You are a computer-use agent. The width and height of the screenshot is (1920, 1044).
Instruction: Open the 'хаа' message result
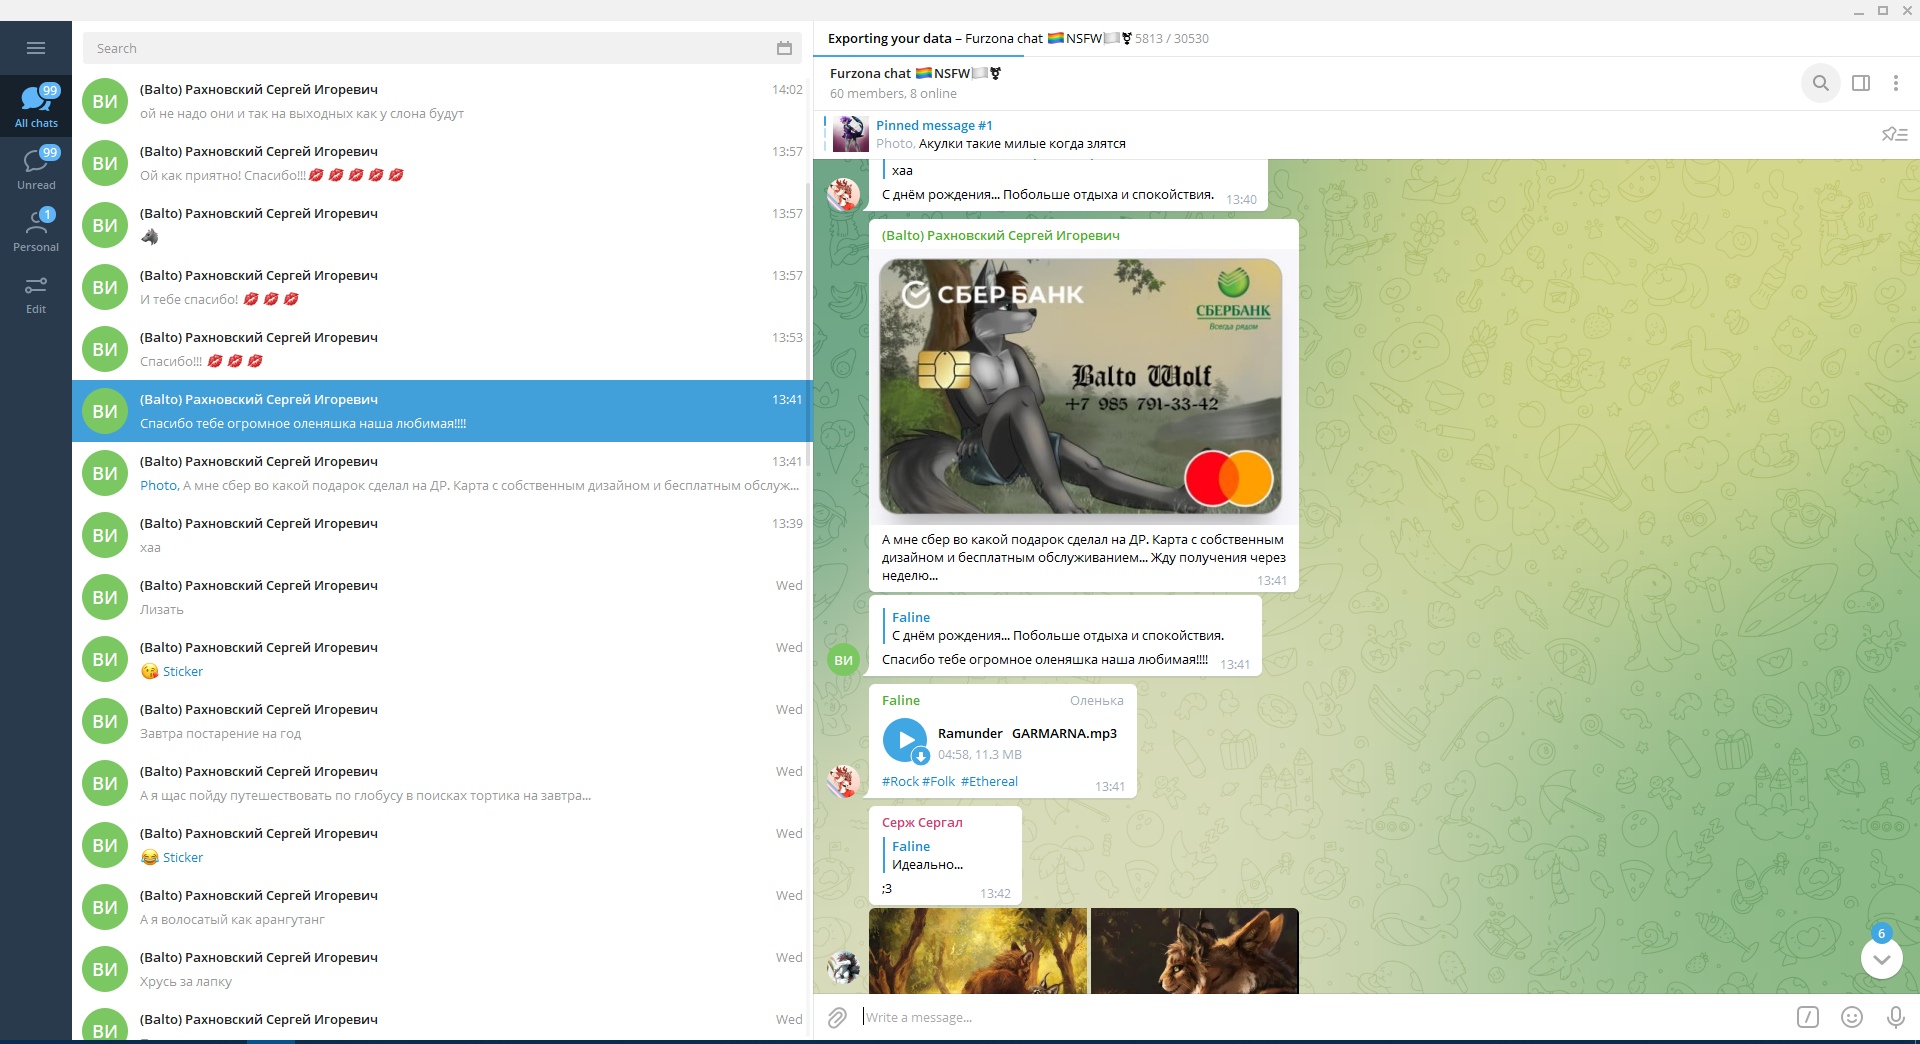coord(442,535)
